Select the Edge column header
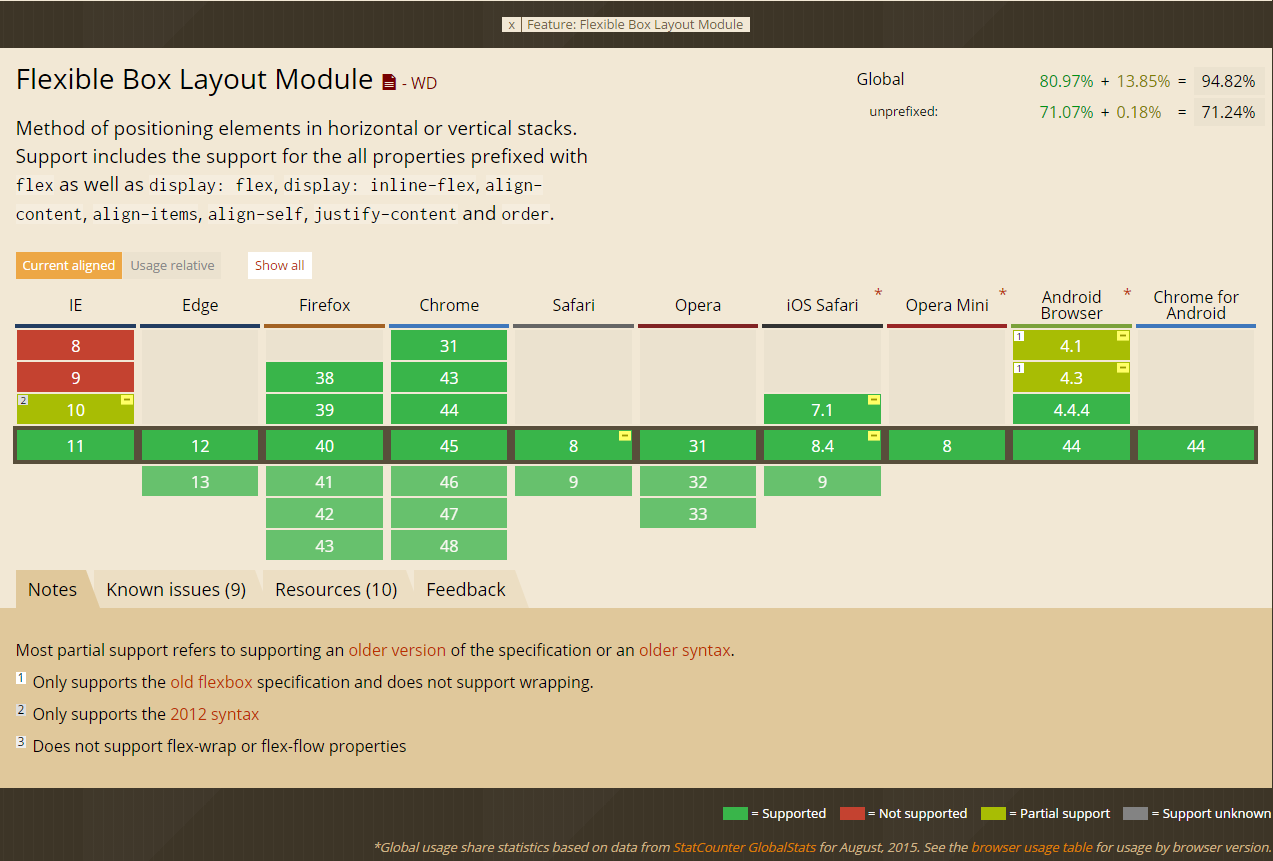The width and height of the screenshot is (1273, 861). tap(200, 305)
